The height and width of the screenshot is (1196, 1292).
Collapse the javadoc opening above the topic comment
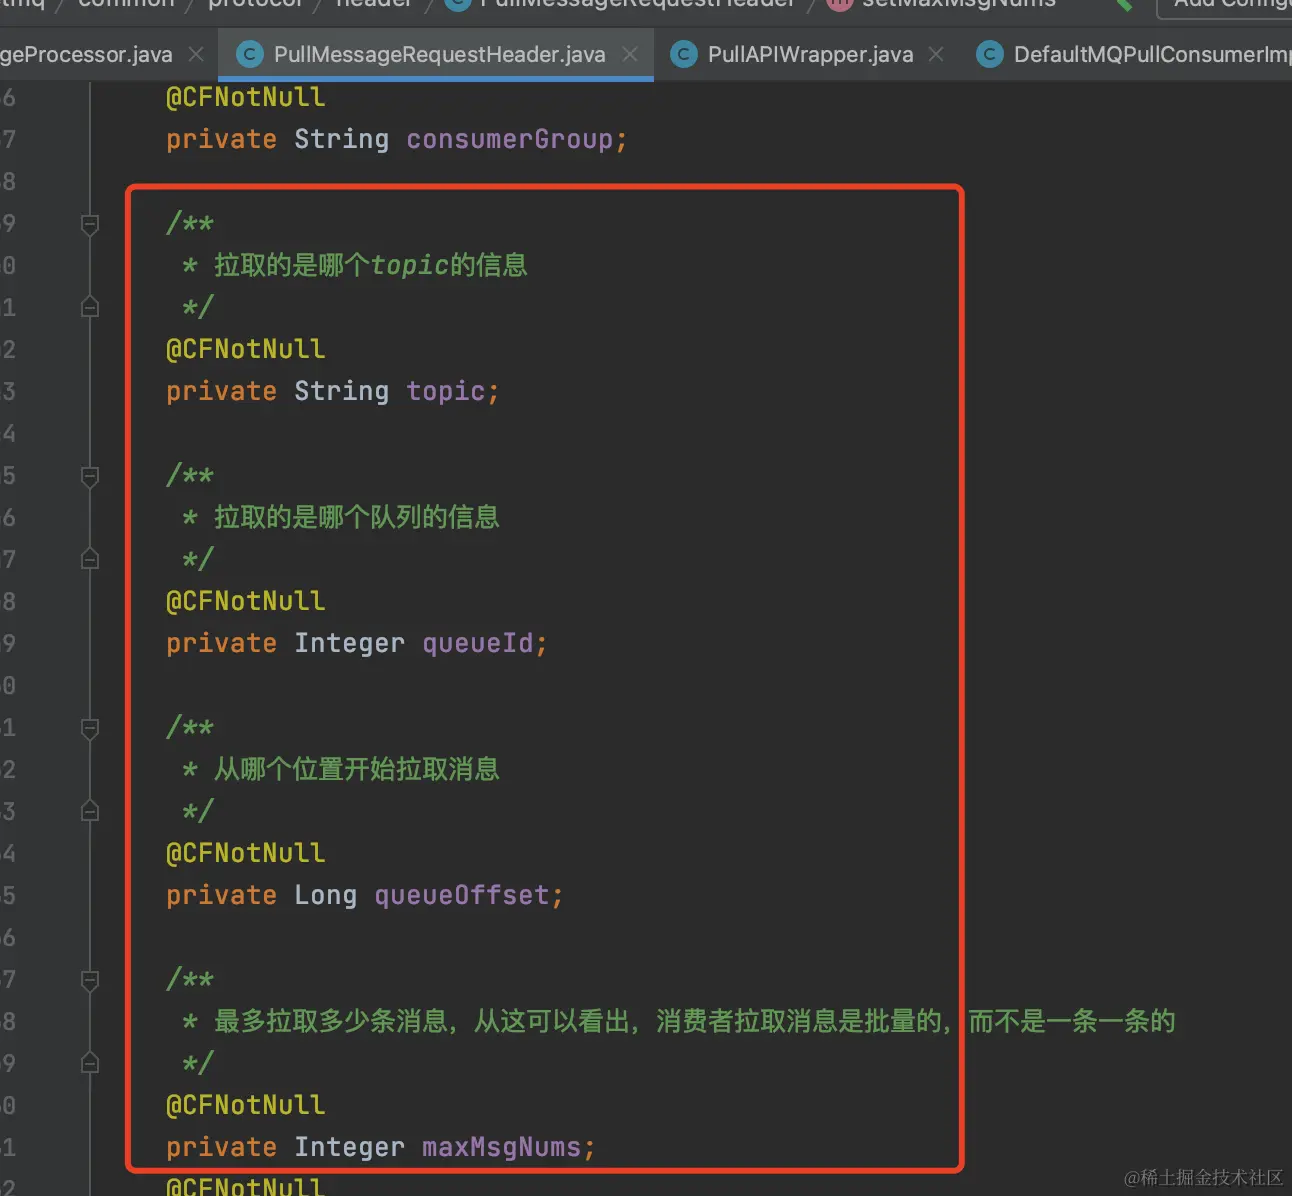90,224
